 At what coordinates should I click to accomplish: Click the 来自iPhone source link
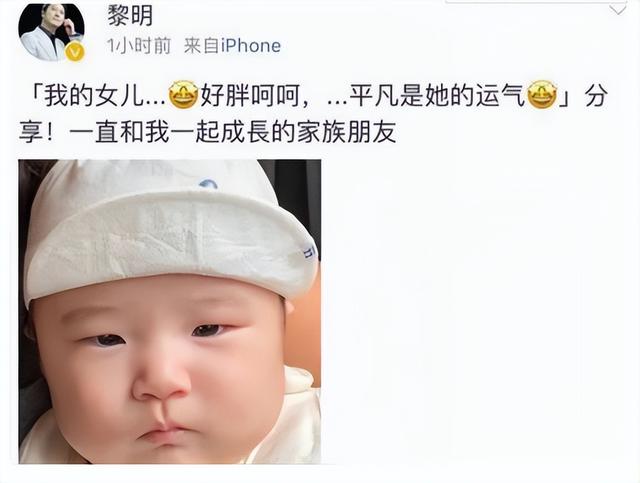pyautogui.click(x=232, y=46)
